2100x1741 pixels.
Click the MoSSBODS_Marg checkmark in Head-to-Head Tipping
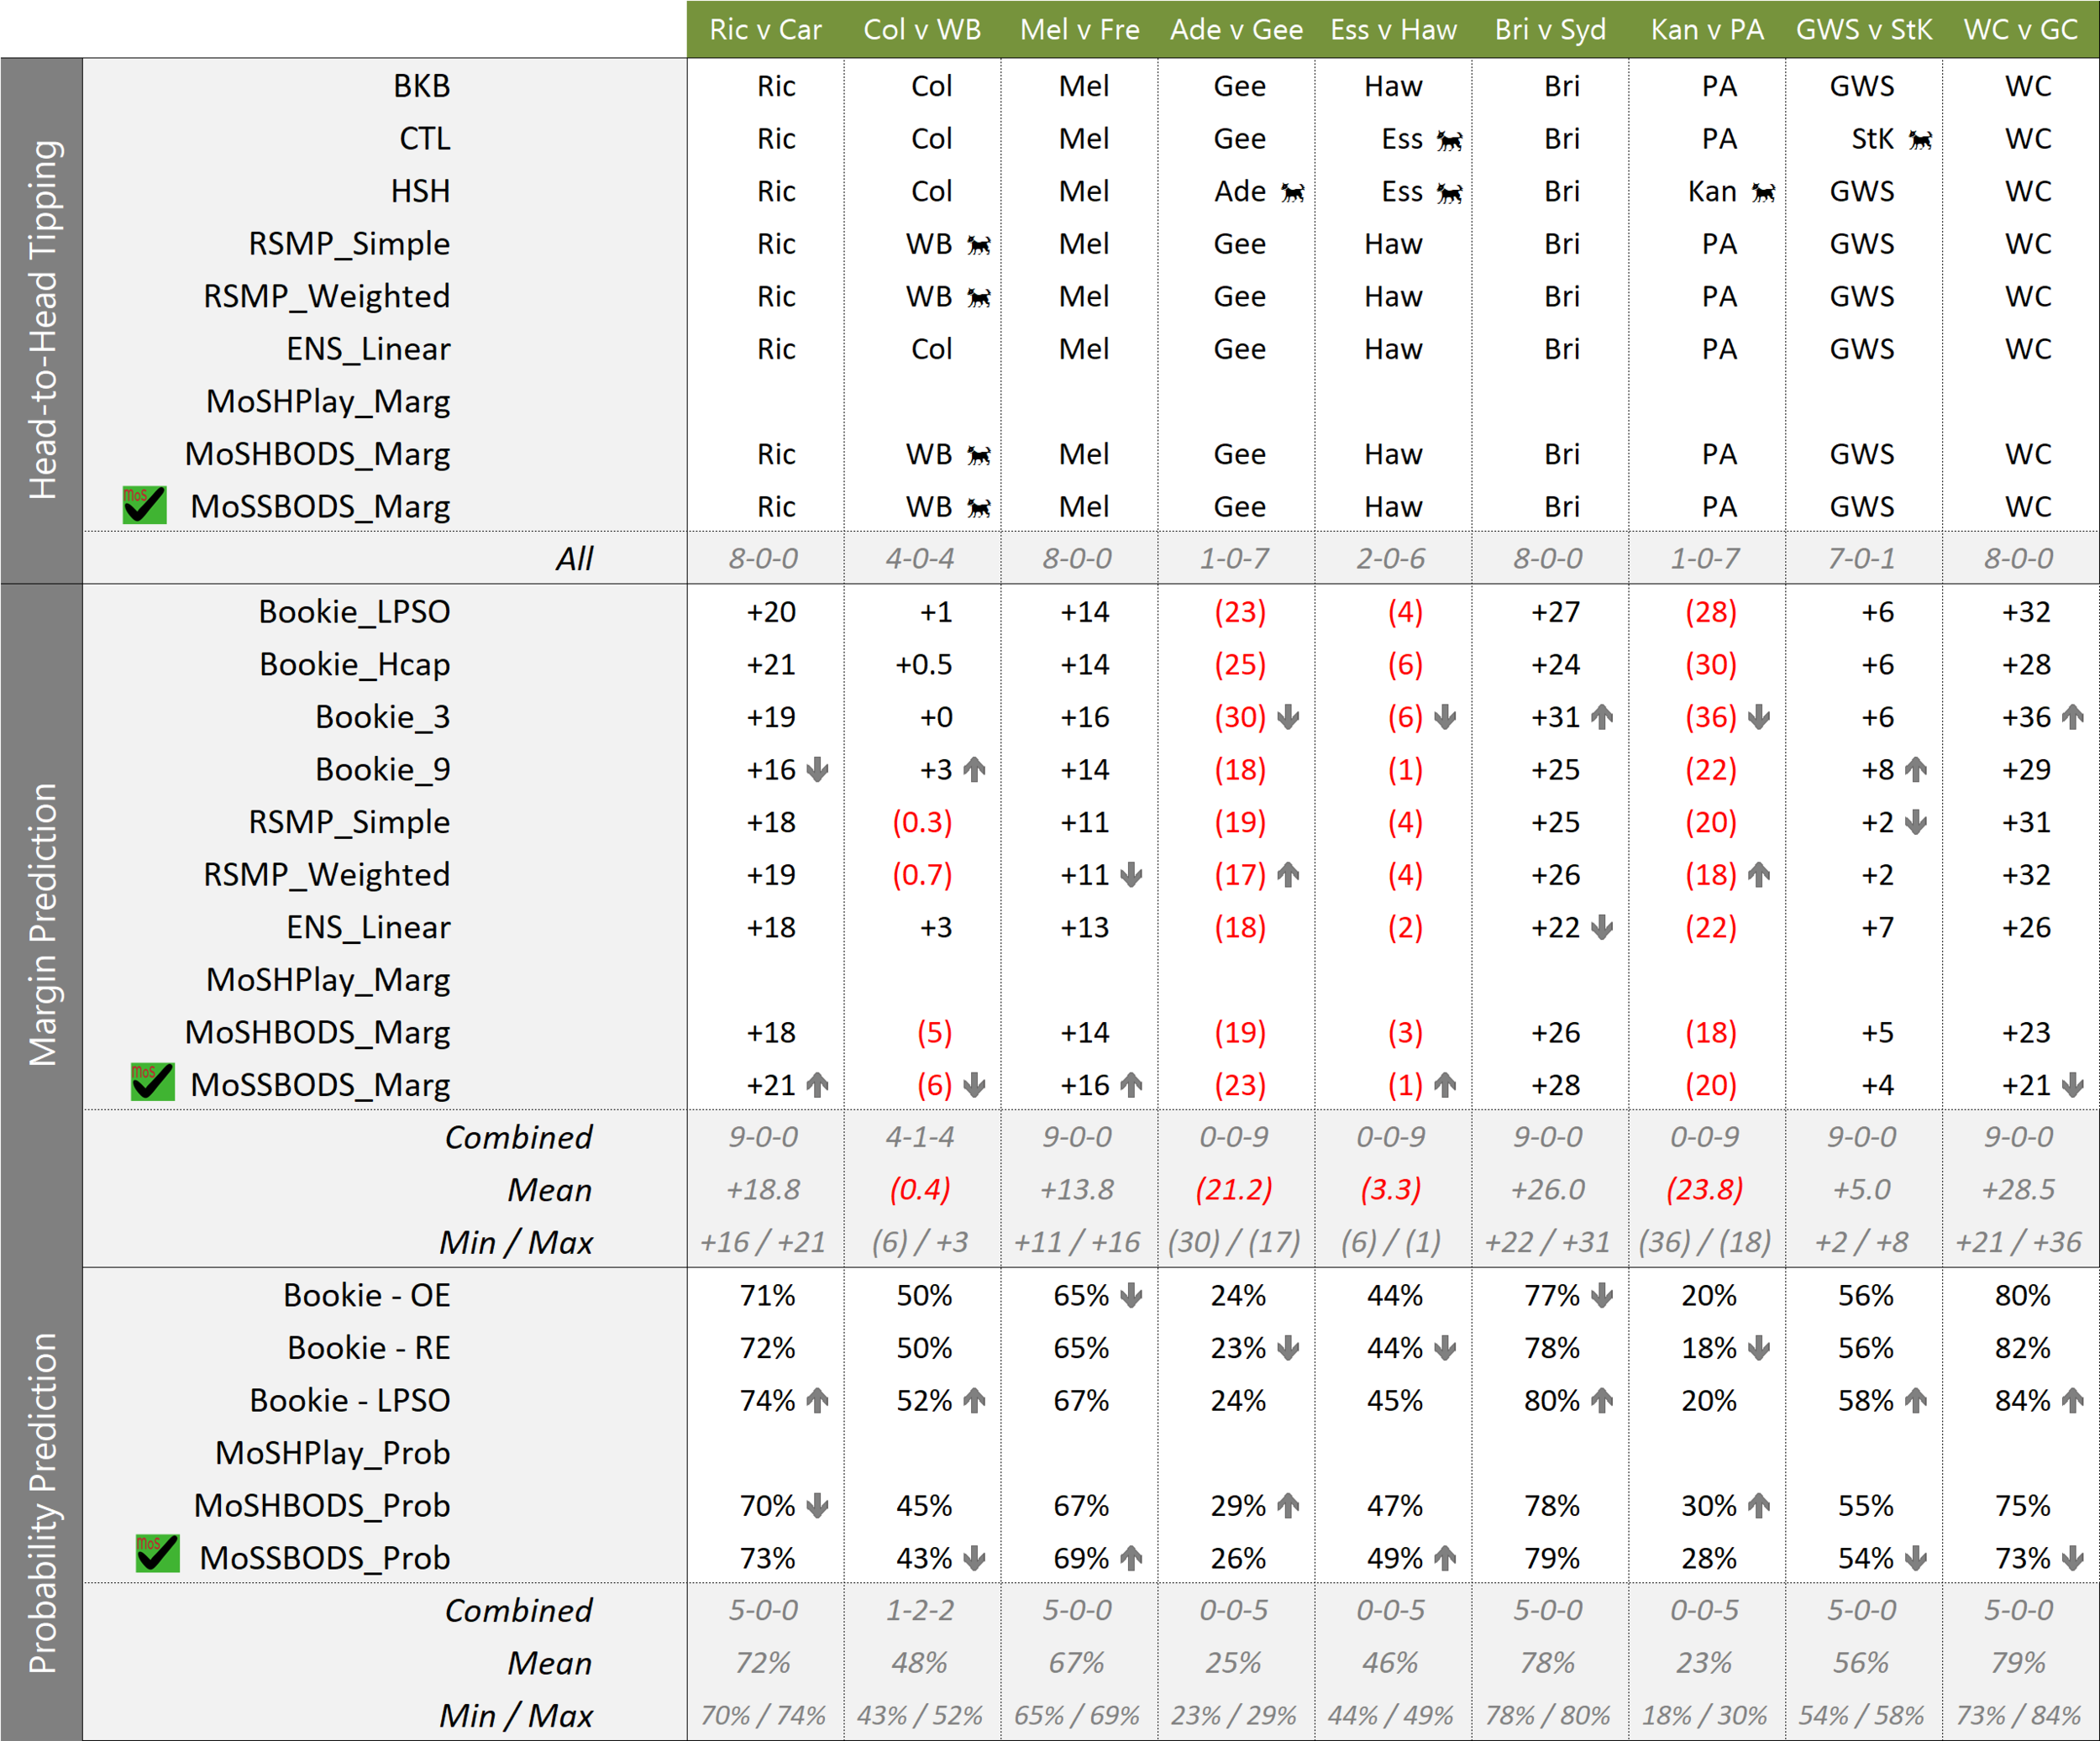pos(144,505)
